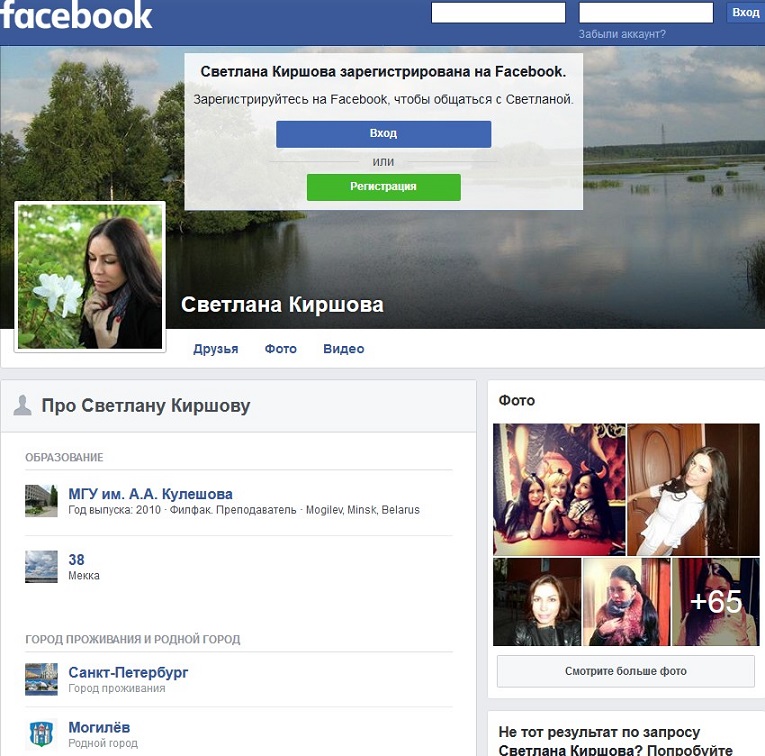The height and width of the screenshot is (756, 765).
Task: Open the Фото tab
Action: [x=281, y=349]
